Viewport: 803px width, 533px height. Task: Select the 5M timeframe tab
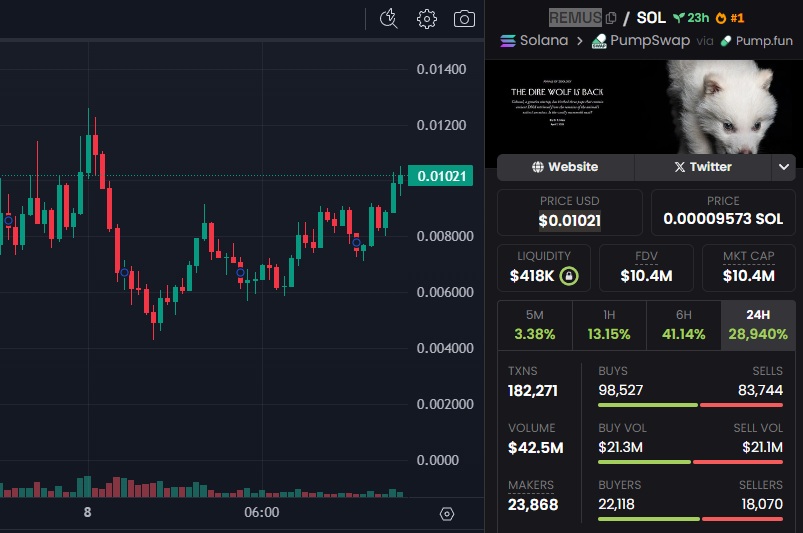pos(535,325)
